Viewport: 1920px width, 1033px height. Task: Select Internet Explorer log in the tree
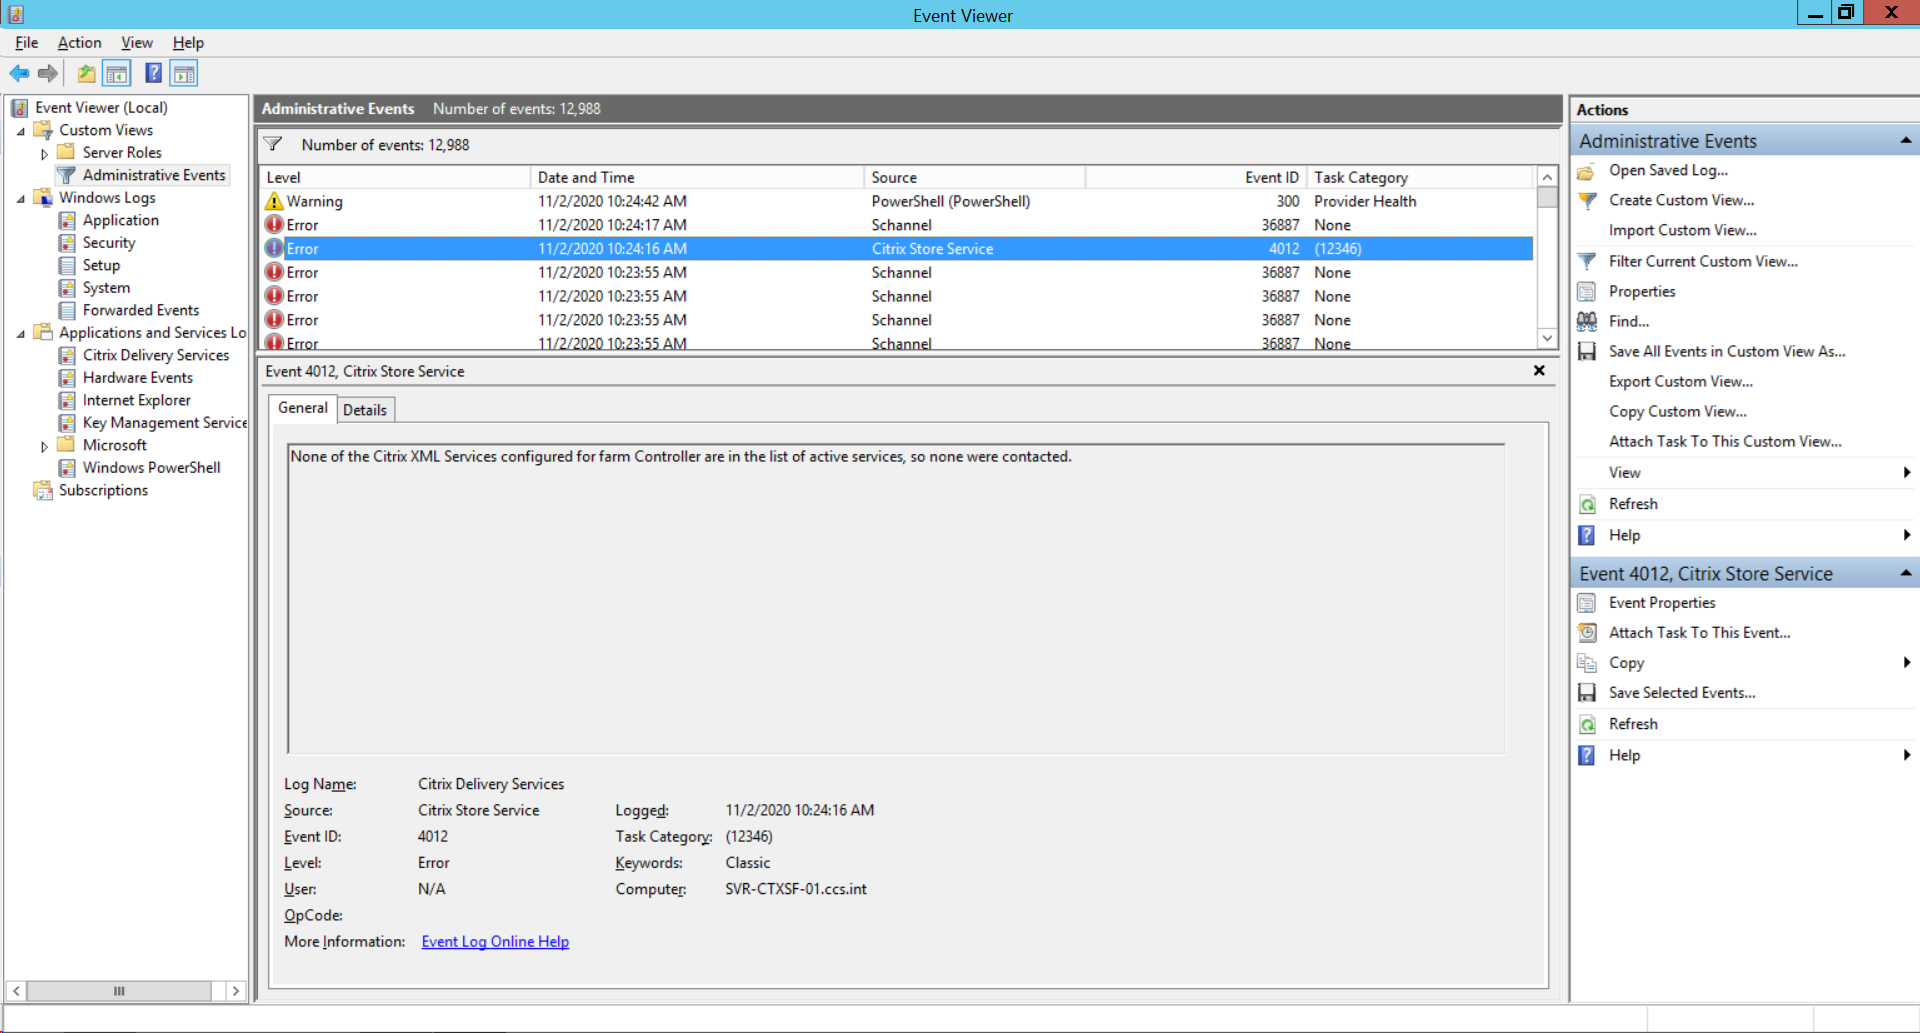pos(136,400)
